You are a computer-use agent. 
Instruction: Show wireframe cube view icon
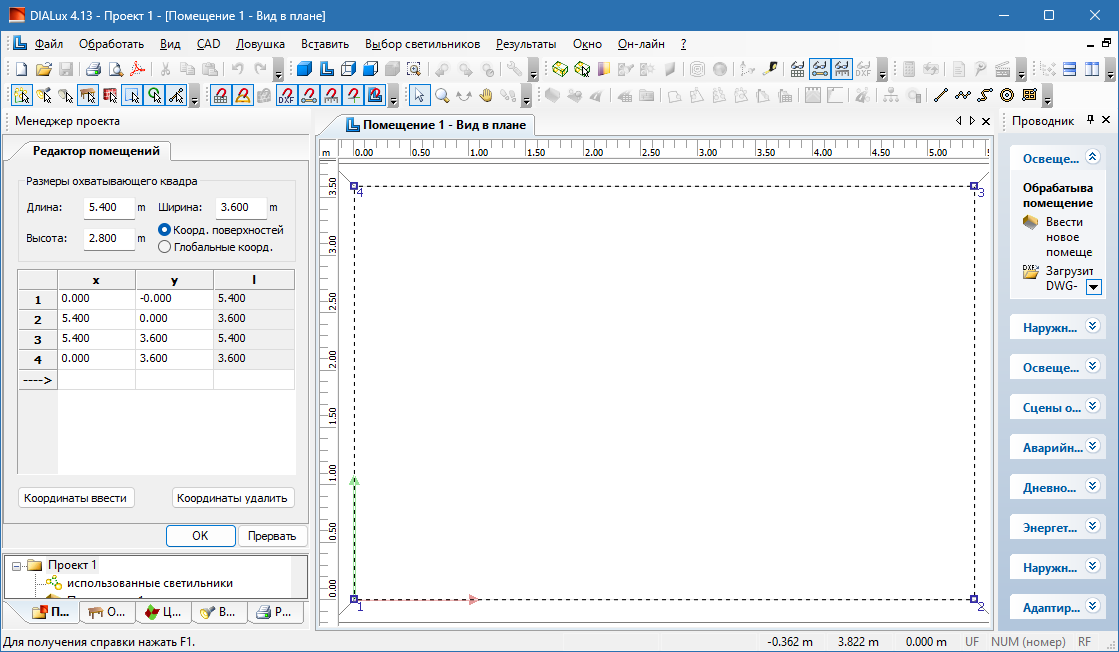(x=348, y=69)
